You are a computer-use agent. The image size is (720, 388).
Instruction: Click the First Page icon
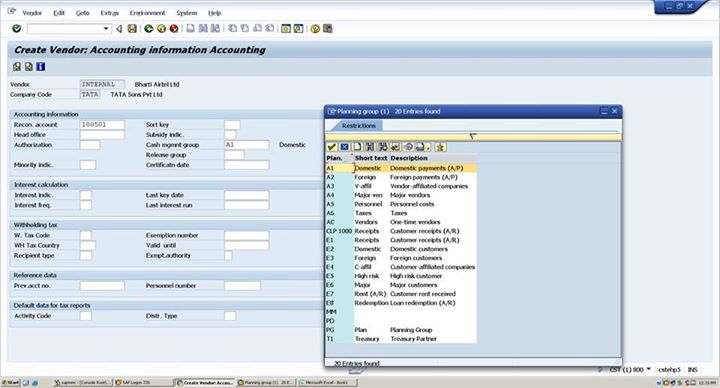(x=232, y=28)
